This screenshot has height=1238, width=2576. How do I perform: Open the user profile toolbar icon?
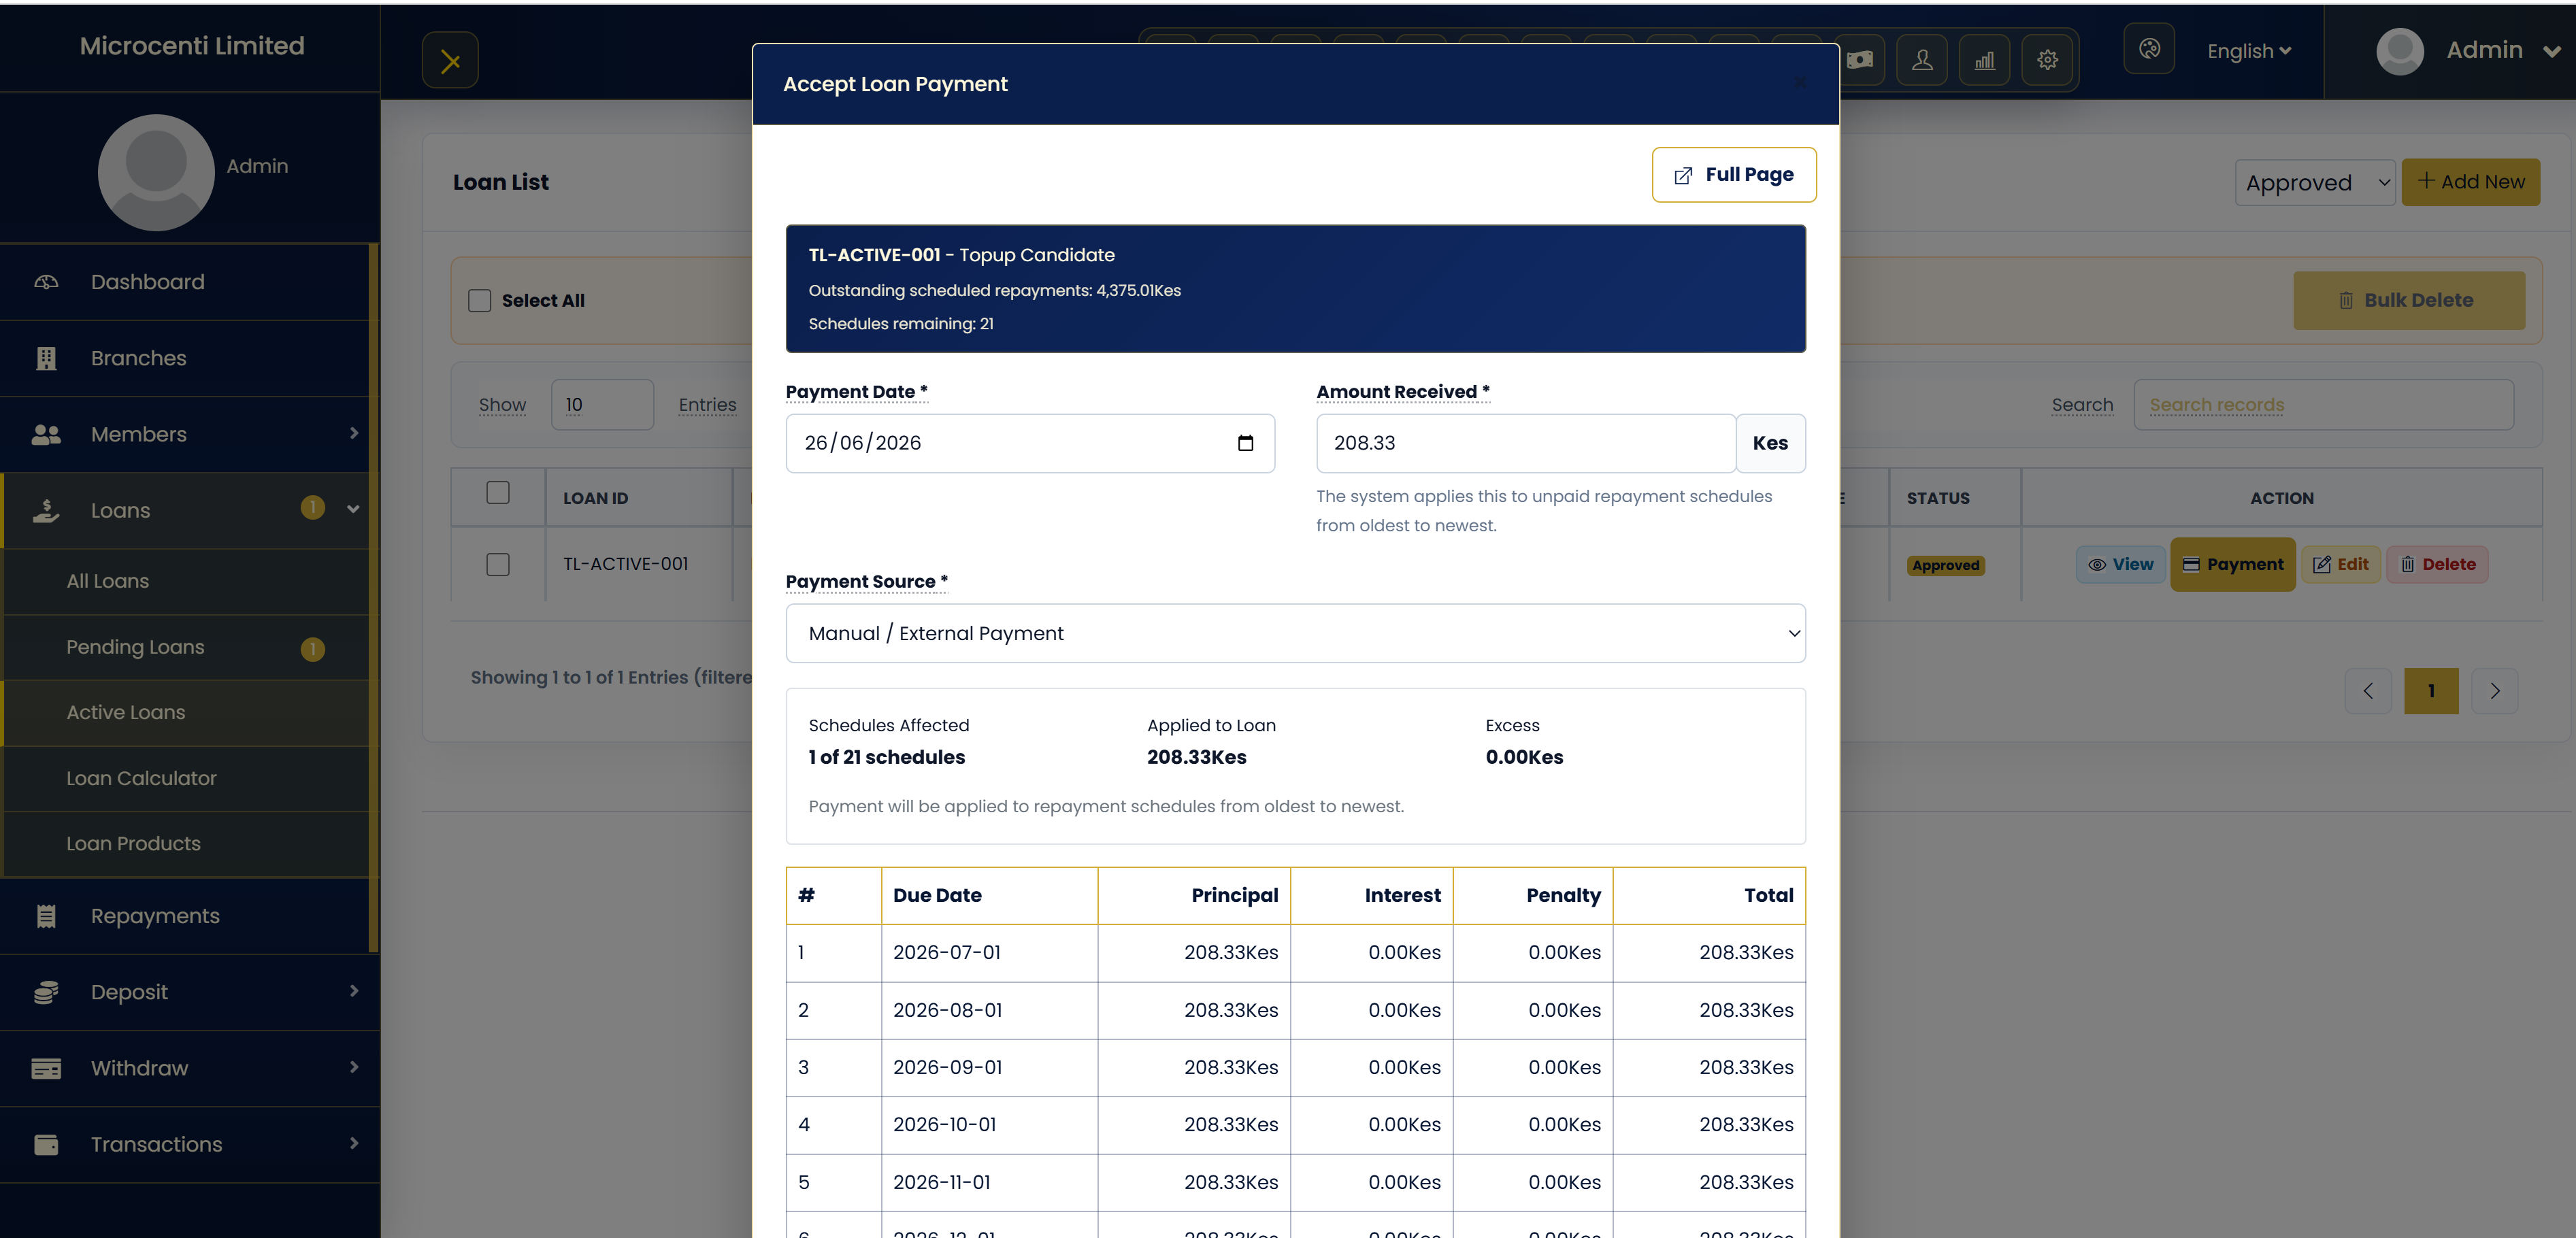pyautogui.click(x=1922, y=60)
